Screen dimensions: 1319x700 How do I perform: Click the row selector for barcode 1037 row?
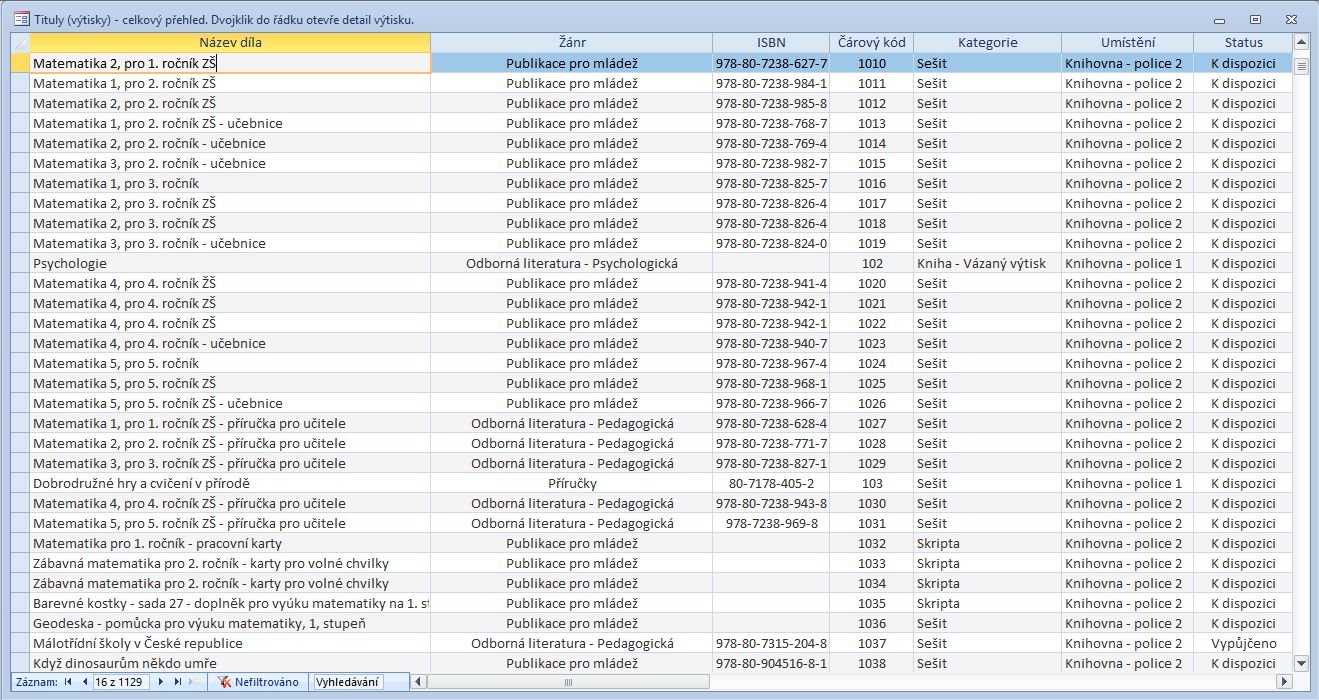coord(20,643)
